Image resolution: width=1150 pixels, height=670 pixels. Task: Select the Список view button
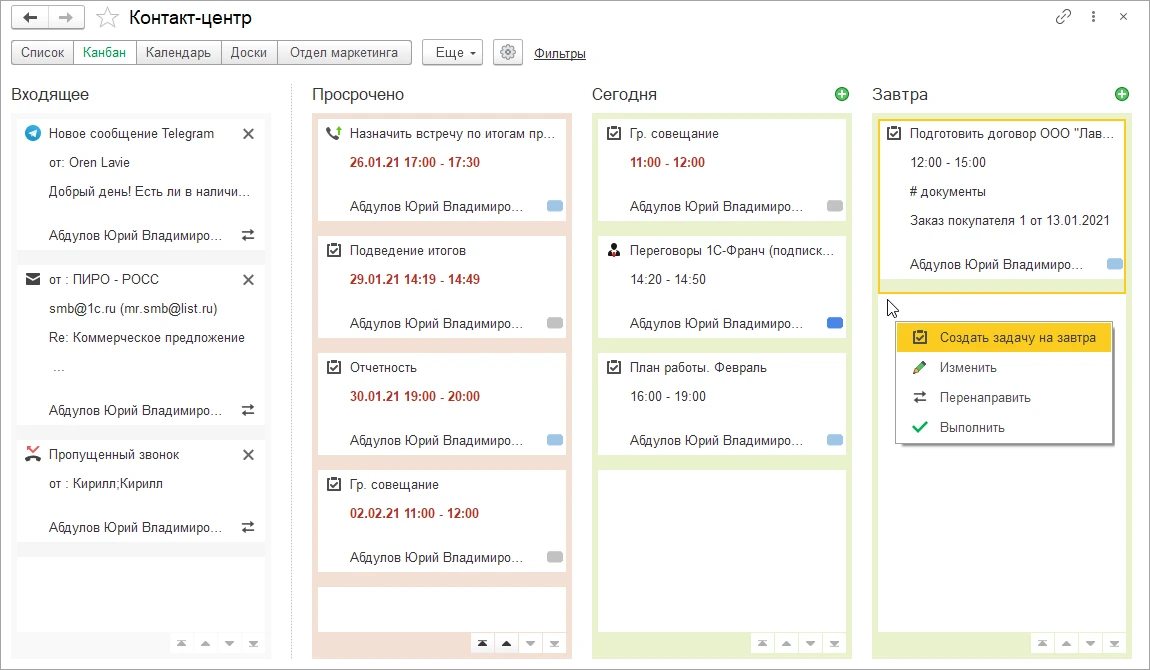pyautogui.click(x=43, y=53)
